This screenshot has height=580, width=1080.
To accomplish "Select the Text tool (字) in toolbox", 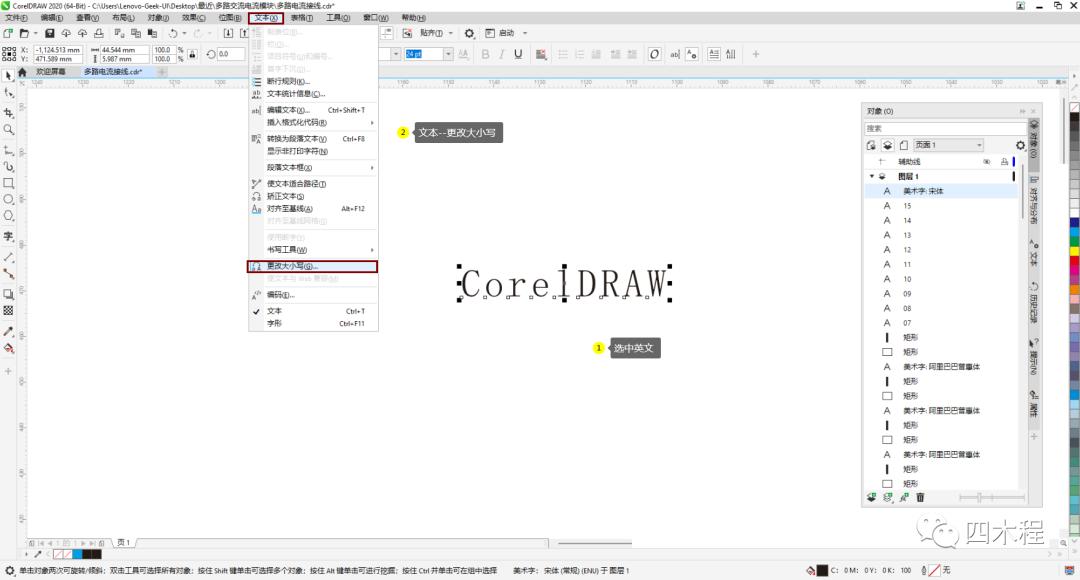I will pos(8,236).
